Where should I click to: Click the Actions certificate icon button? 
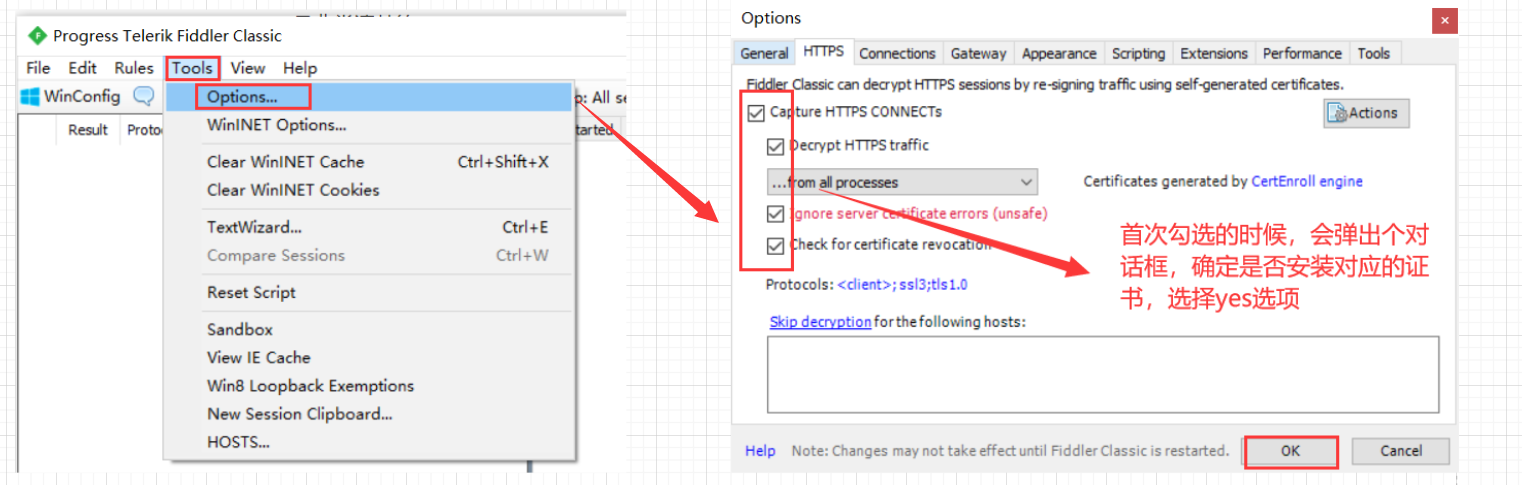[x=1366, y=113]
